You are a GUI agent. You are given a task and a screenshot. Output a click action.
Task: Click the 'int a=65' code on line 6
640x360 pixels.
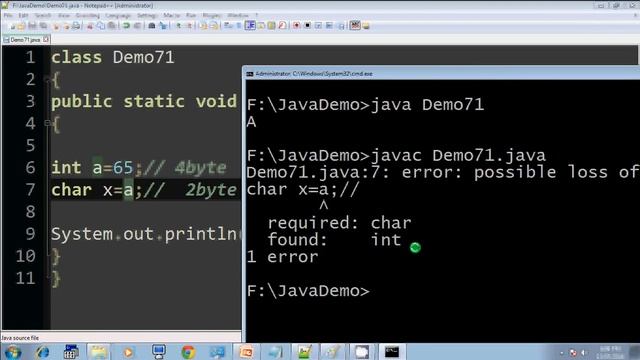(92, 168)
